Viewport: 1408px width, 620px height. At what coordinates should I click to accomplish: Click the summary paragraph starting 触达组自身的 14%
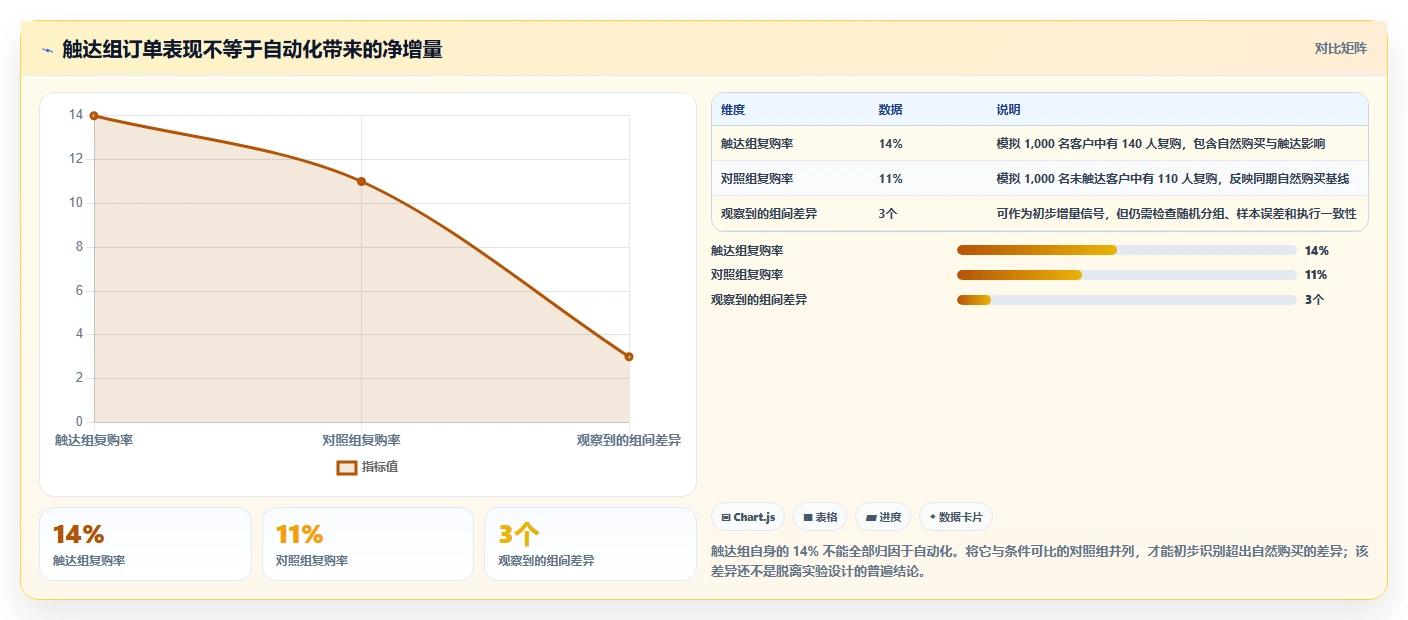click(x=1039, y=563)
